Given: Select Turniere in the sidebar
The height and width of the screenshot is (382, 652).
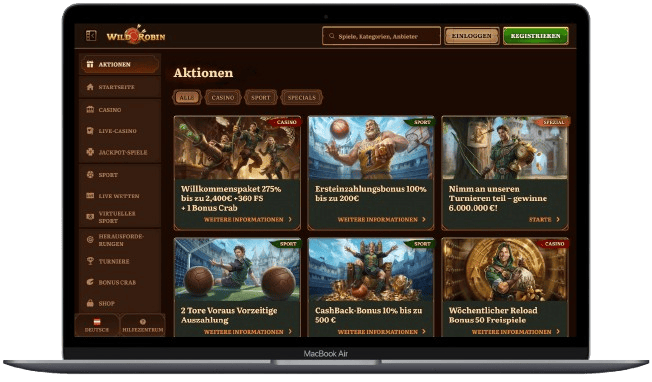Looking at the screenshot, I should tap(120, 261).
